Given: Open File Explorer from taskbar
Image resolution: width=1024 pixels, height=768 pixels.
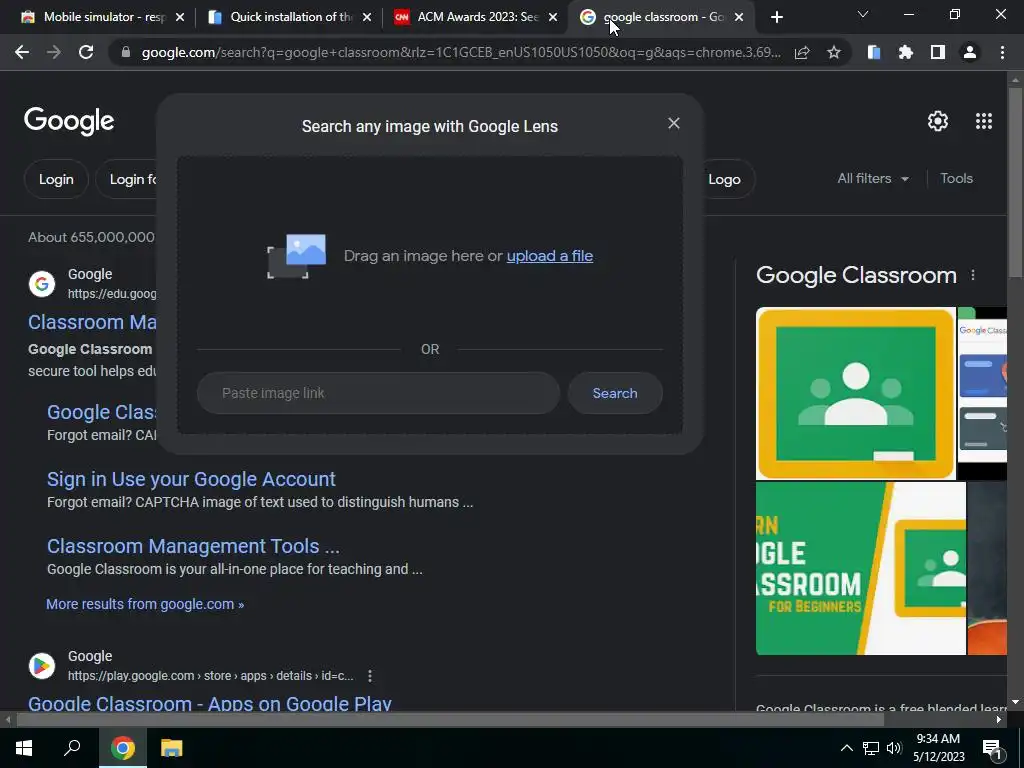Looking at the screenshot, I should [171, 748].
